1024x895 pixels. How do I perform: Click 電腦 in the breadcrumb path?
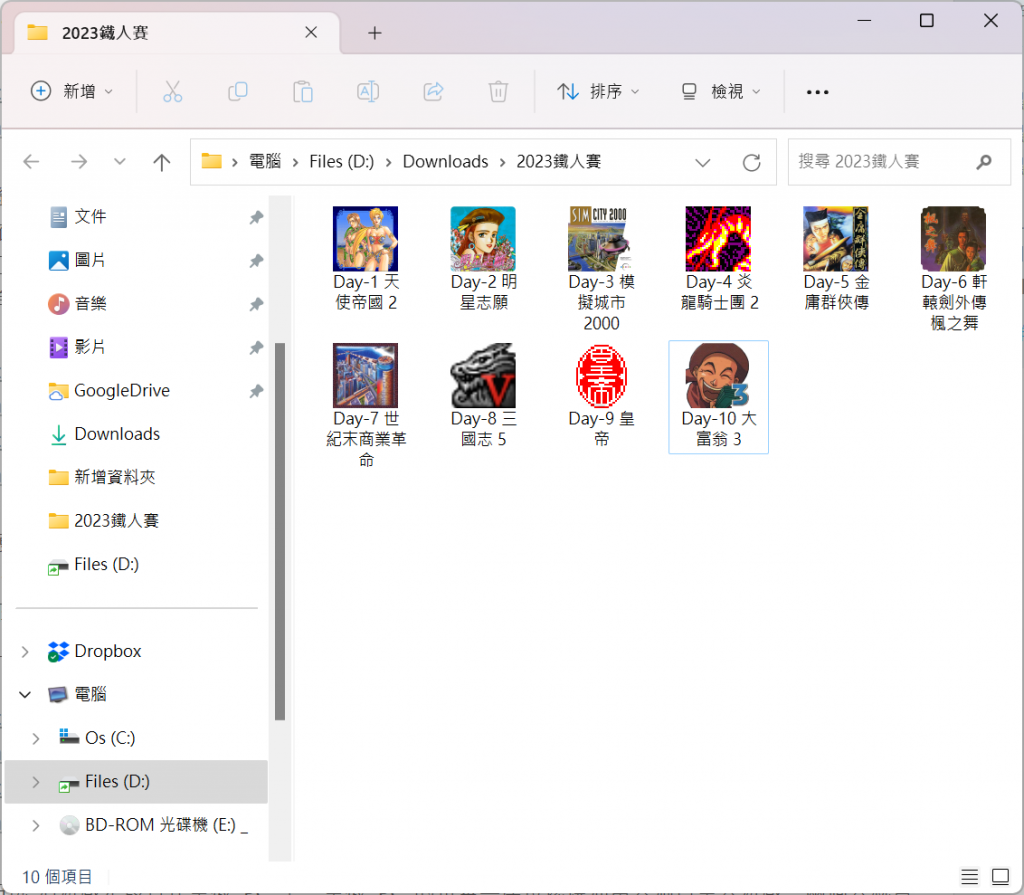pyautogui.click(x=265, y=161)
